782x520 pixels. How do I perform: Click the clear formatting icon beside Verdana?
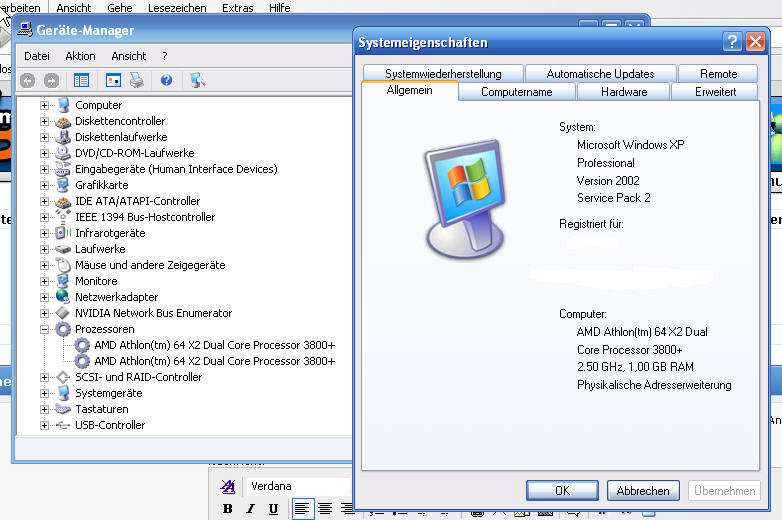[228, 486]
